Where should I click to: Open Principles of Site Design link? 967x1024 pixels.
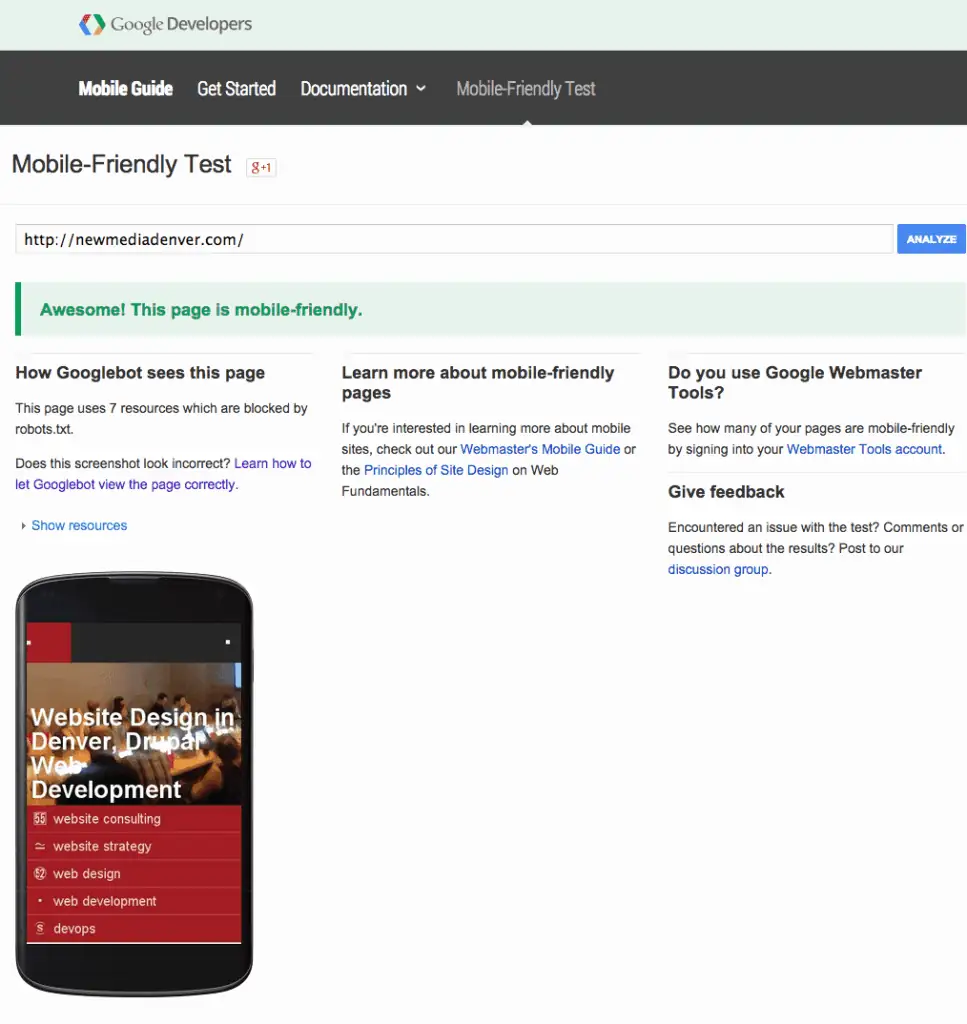tap(436, 470)
